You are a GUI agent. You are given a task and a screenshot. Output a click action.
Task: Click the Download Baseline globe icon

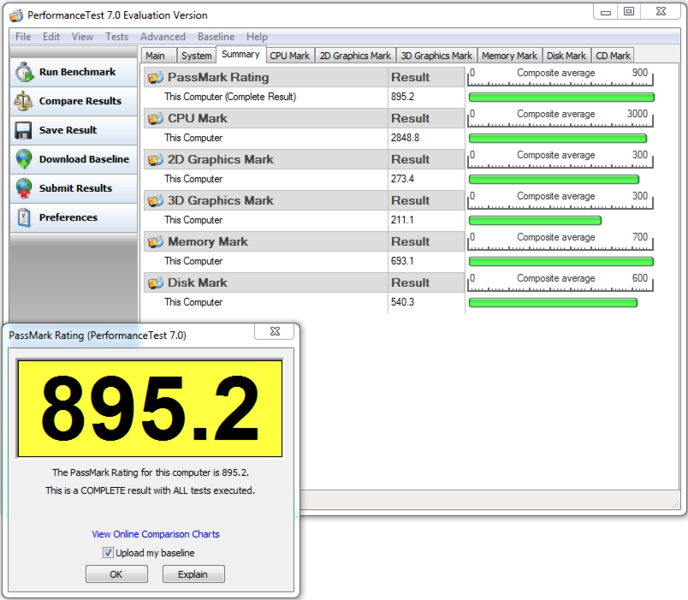[24, 159]
